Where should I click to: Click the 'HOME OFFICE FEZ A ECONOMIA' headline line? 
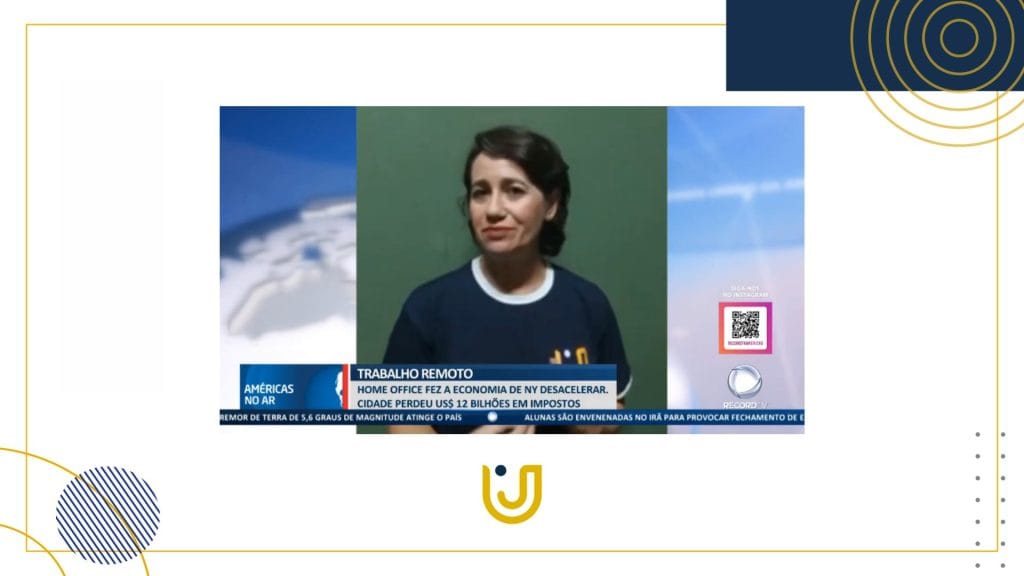(480, 388)
